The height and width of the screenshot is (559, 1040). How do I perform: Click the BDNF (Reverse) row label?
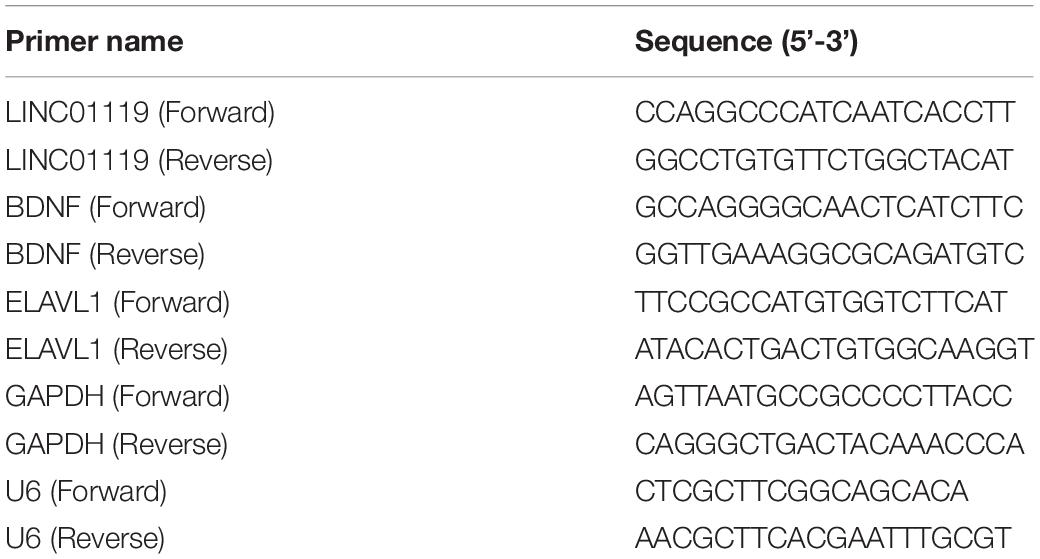click(x=105, y=255)
